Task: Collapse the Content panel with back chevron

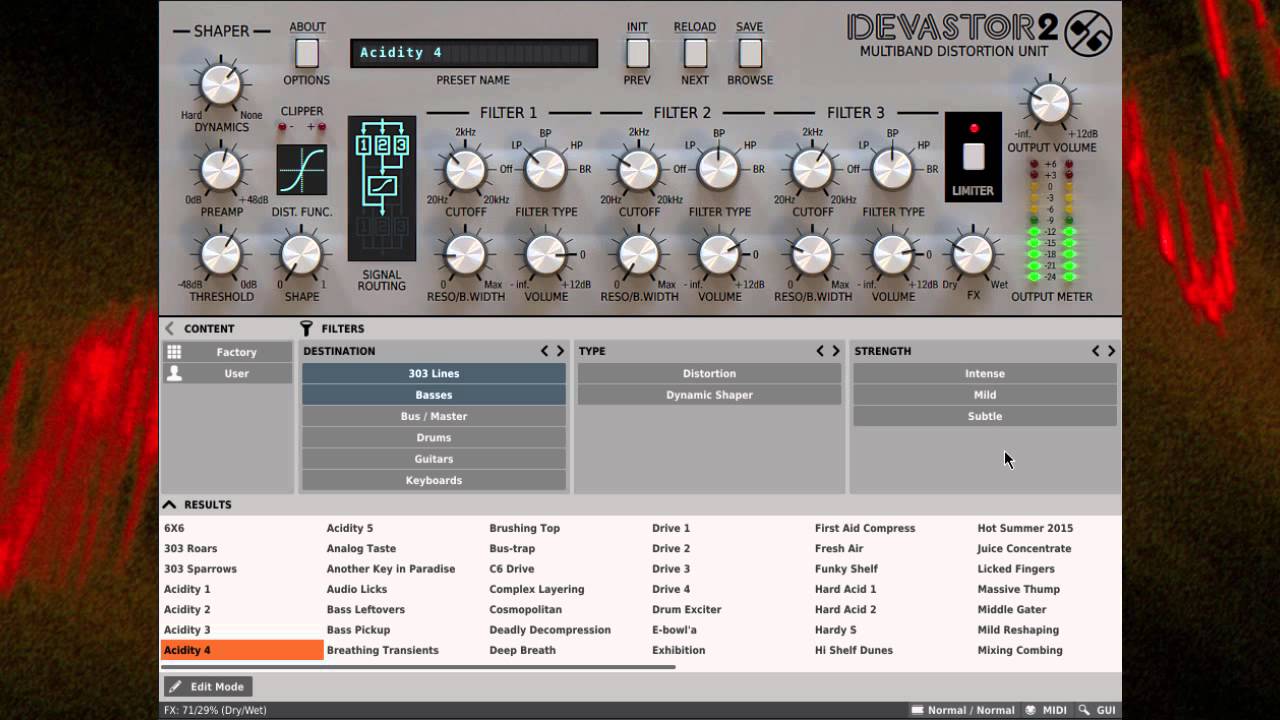Action: pyautogui.click(x=169, y=328)
